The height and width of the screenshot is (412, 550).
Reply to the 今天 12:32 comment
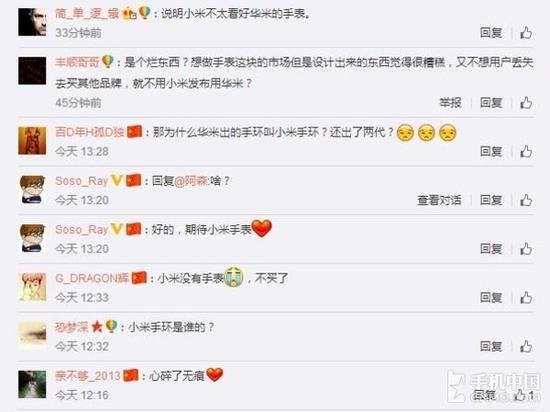coord(491,346)
